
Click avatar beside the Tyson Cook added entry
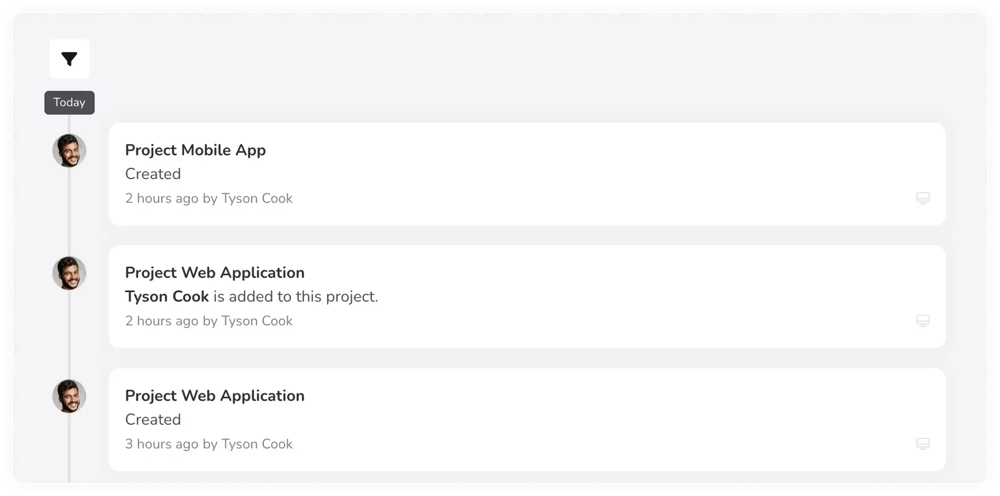click(69, 273)
